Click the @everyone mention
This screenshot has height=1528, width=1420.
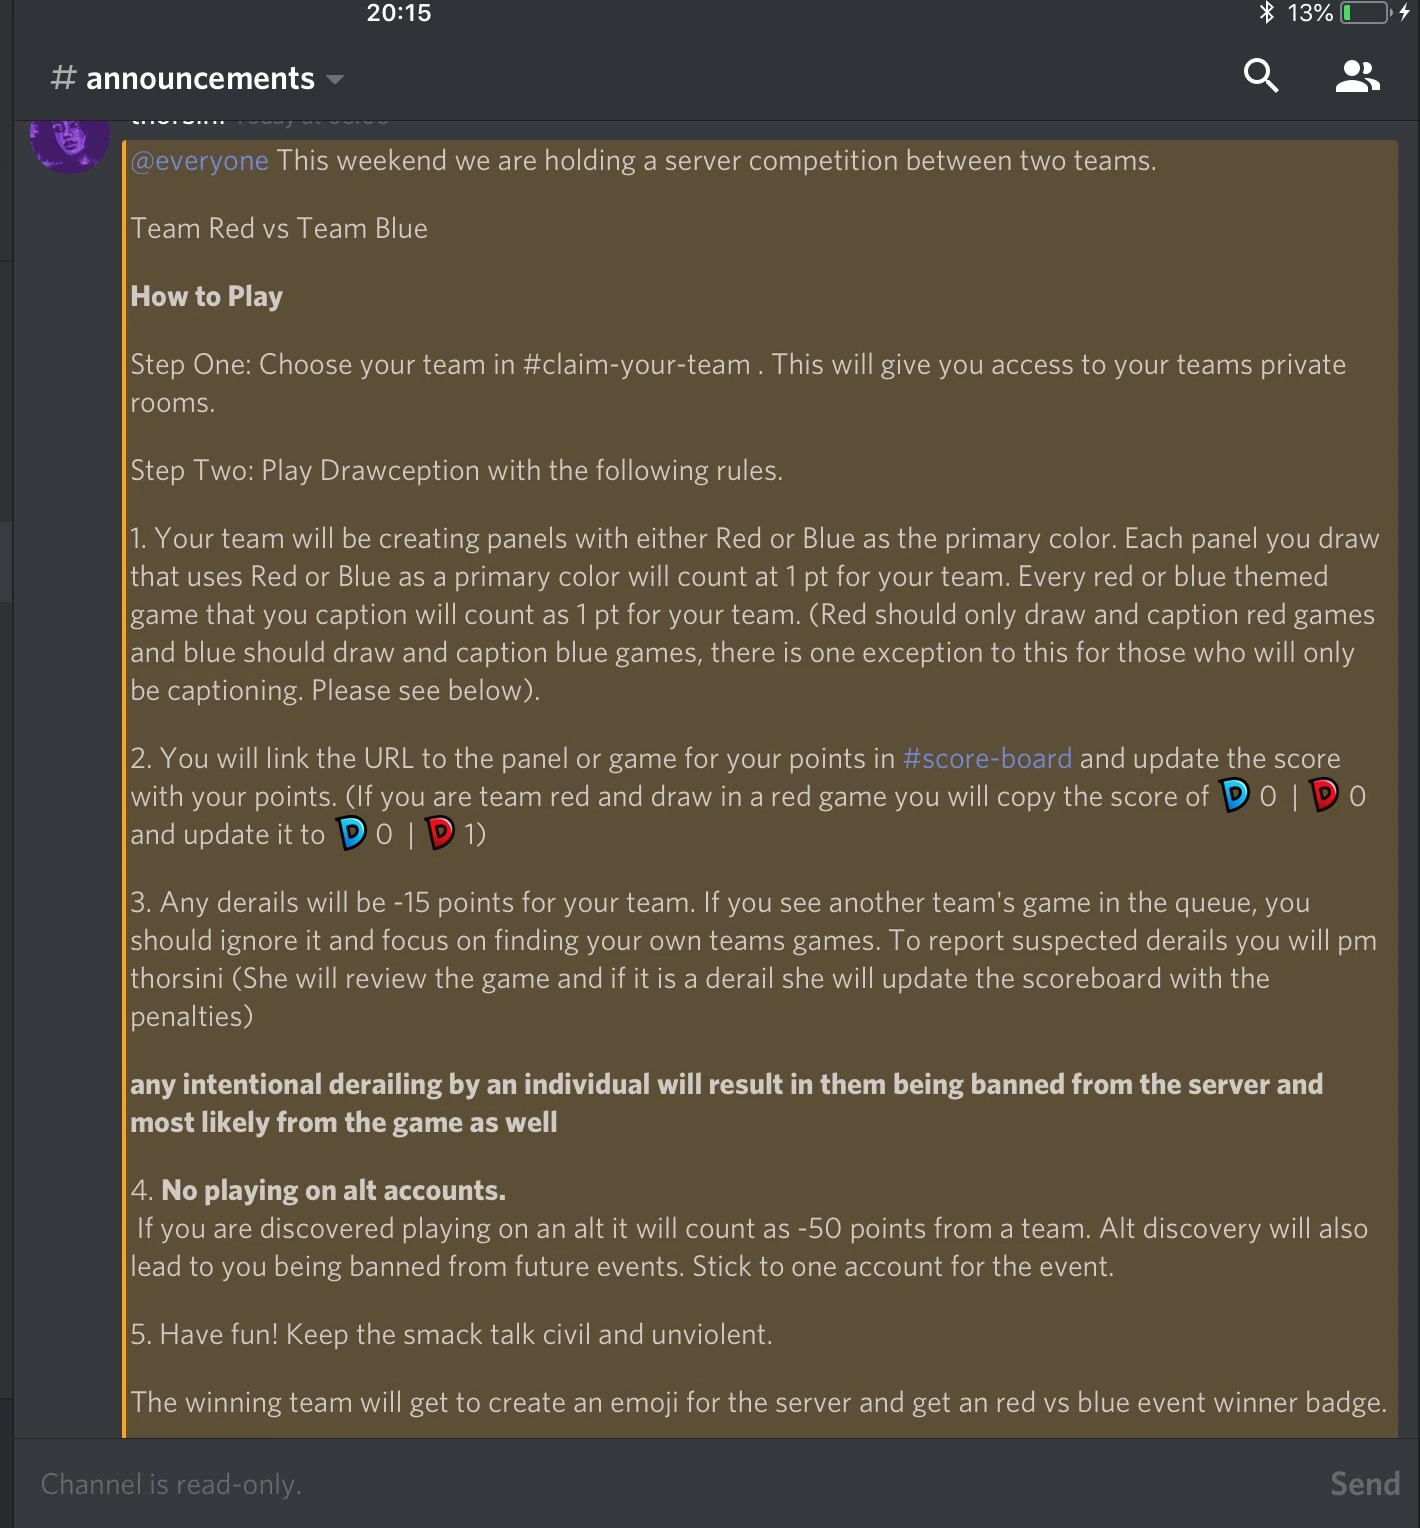200,161
